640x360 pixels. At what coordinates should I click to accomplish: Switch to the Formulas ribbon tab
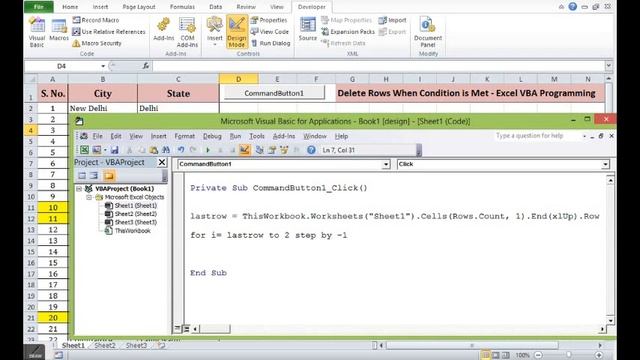[x=182, y=7]
